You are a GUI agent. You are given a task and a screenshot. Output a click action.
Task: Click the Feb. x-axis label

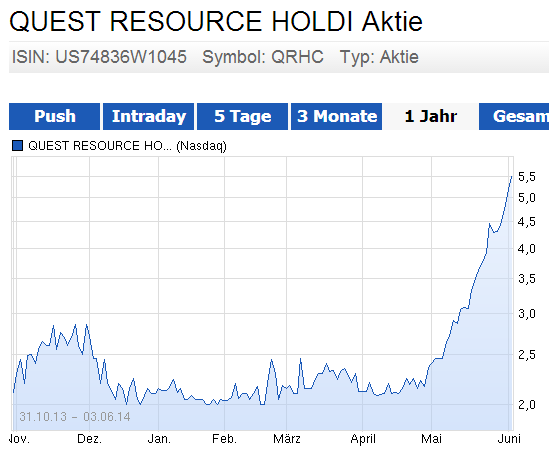(224, 439)
